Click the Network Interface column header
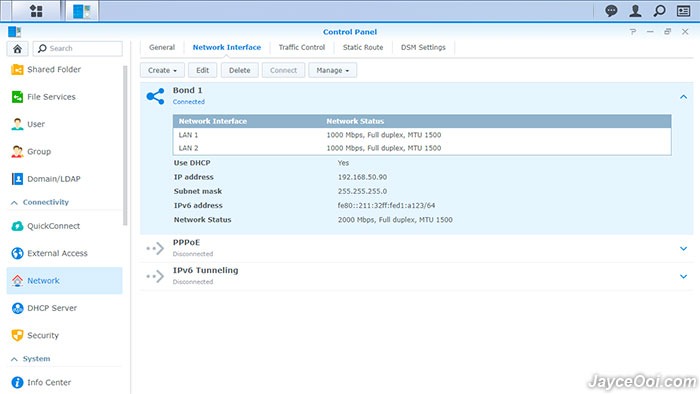The height and width of the screenshot is (394, 700). click(212, 121)
